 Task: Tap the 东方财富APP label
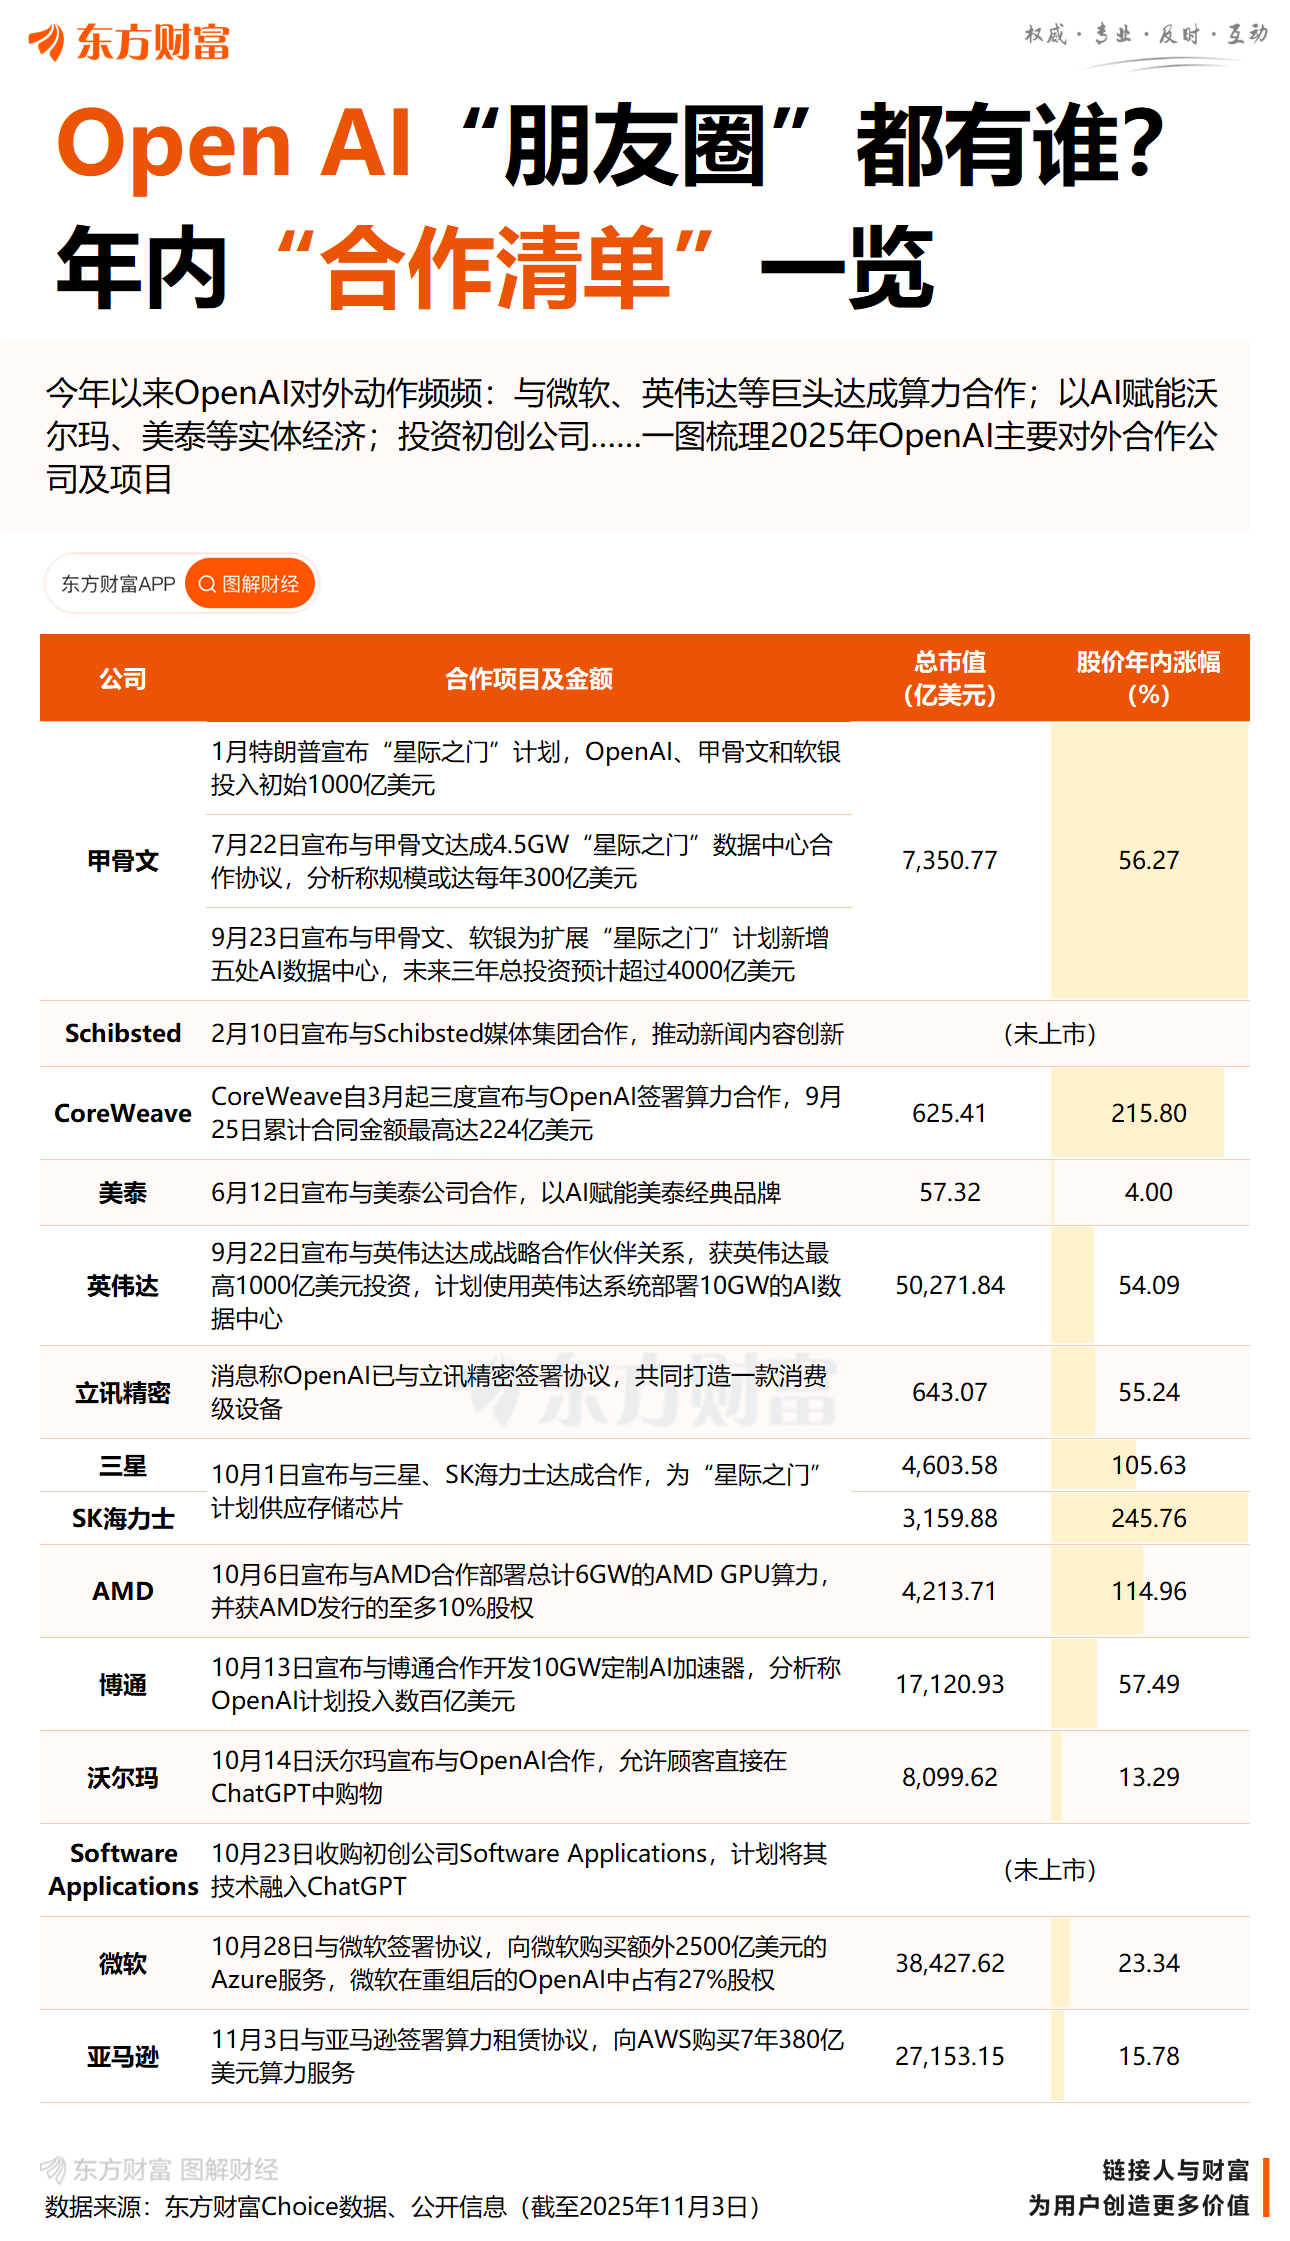click(118, 584)
